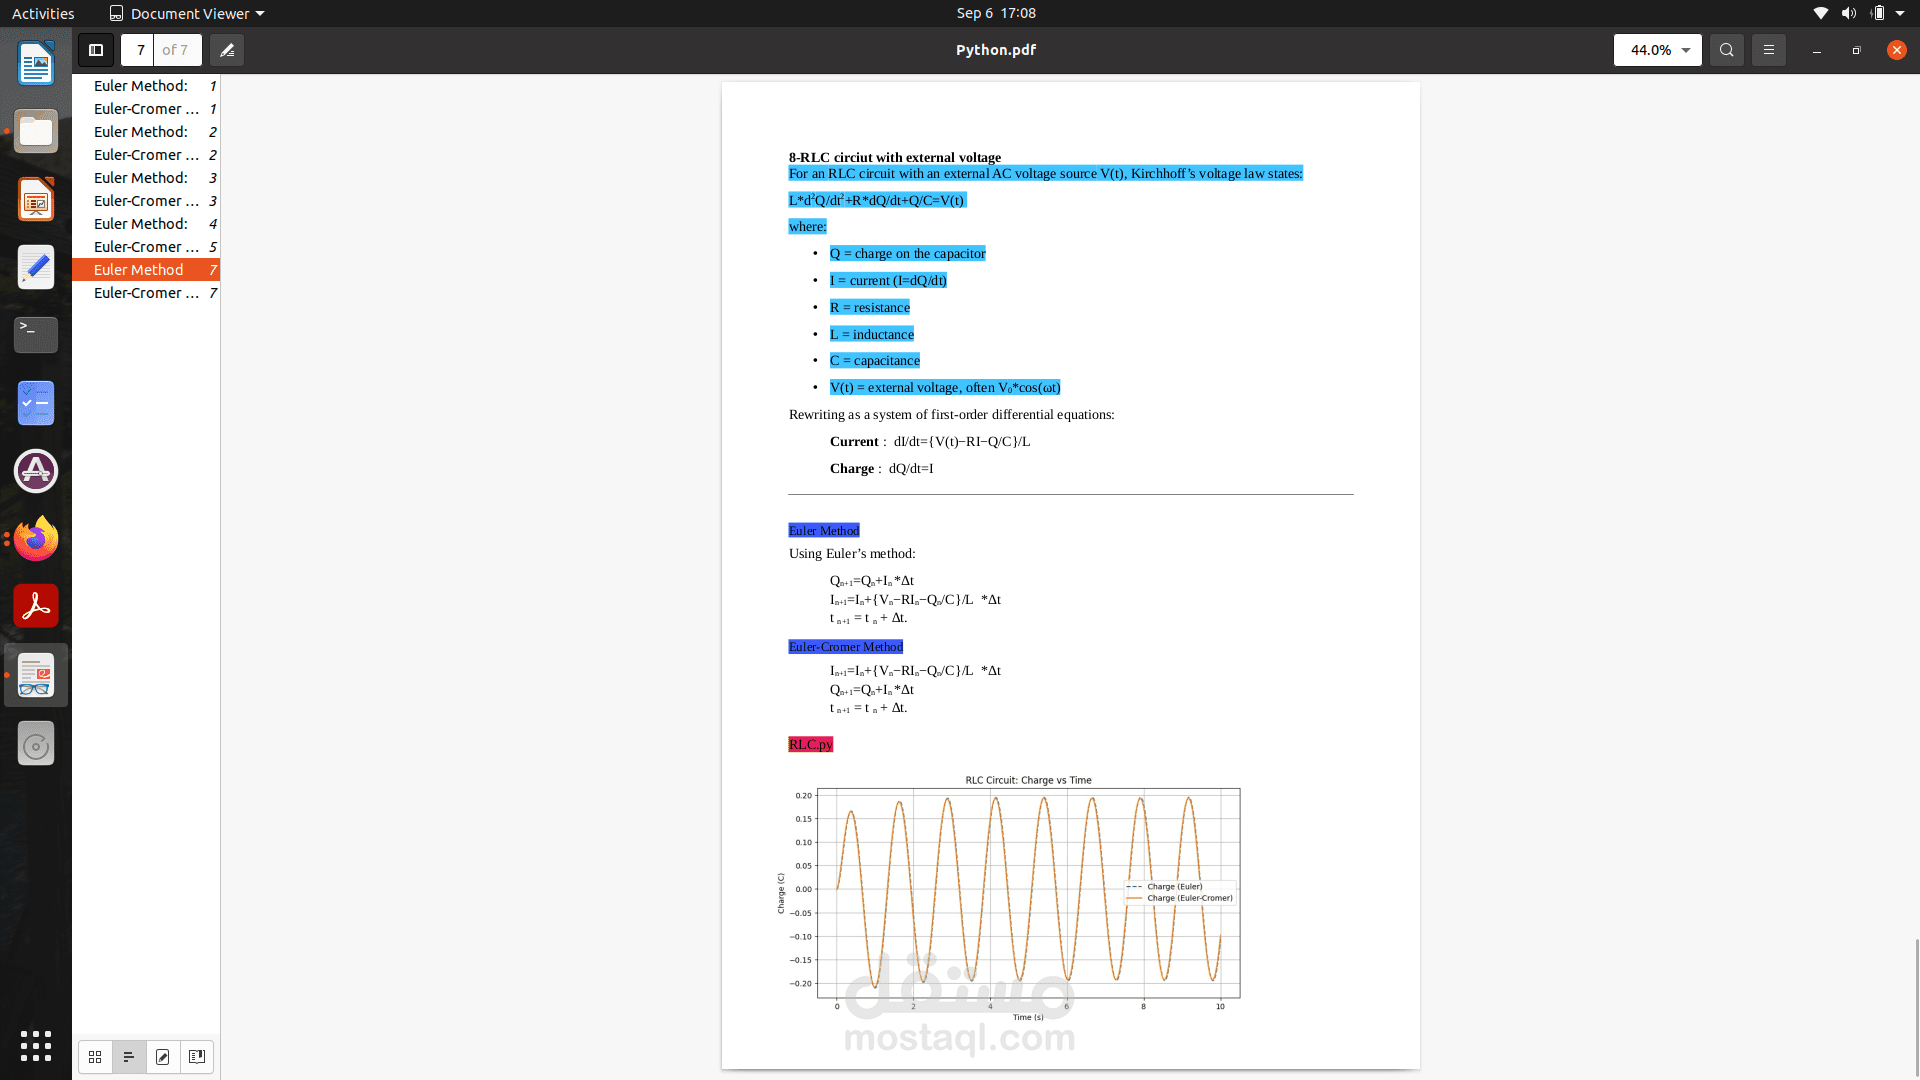
Task: Open the hamburger file options menu
Action: click(x=1768, y=50)
